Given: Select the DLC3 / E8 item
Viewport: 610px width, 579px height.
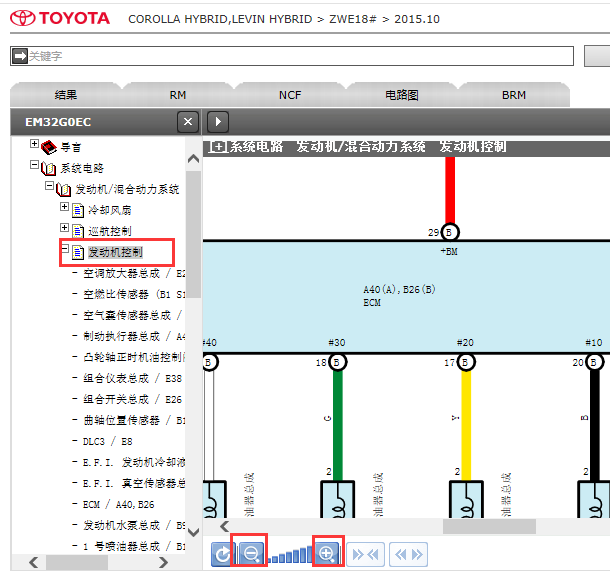Looking at the screenshot, I should [107, 442].
